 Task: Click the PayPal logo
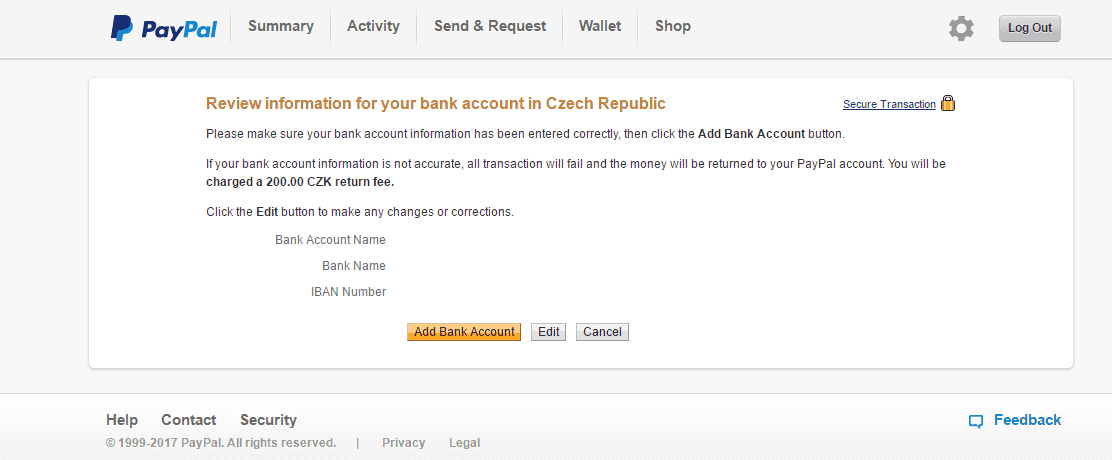click(164, 28)
